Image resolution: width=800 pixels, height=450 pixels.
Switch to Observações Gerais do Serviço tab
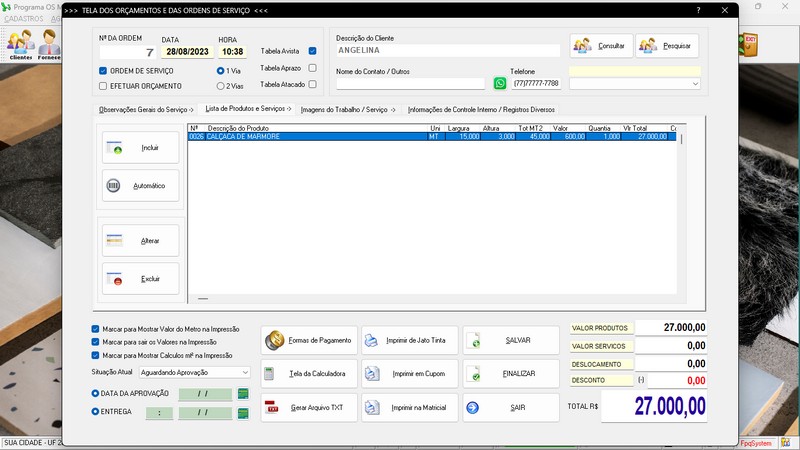coord(146,109)
